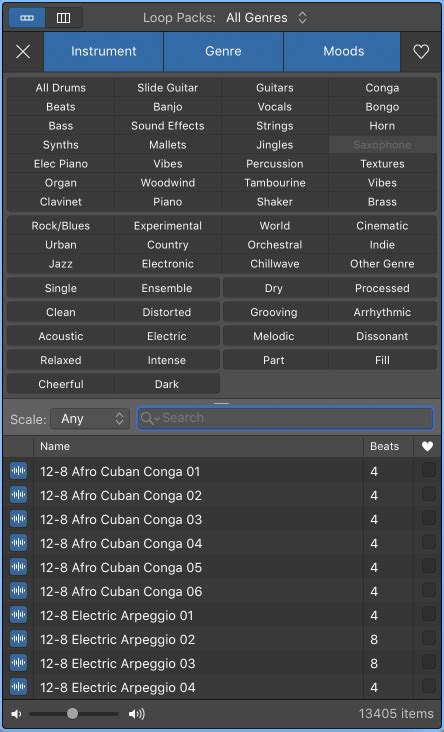Viewport: 444px width, 732px height.
Task: Click magnifier icon in search field
Action: click(x=147, y=418)
